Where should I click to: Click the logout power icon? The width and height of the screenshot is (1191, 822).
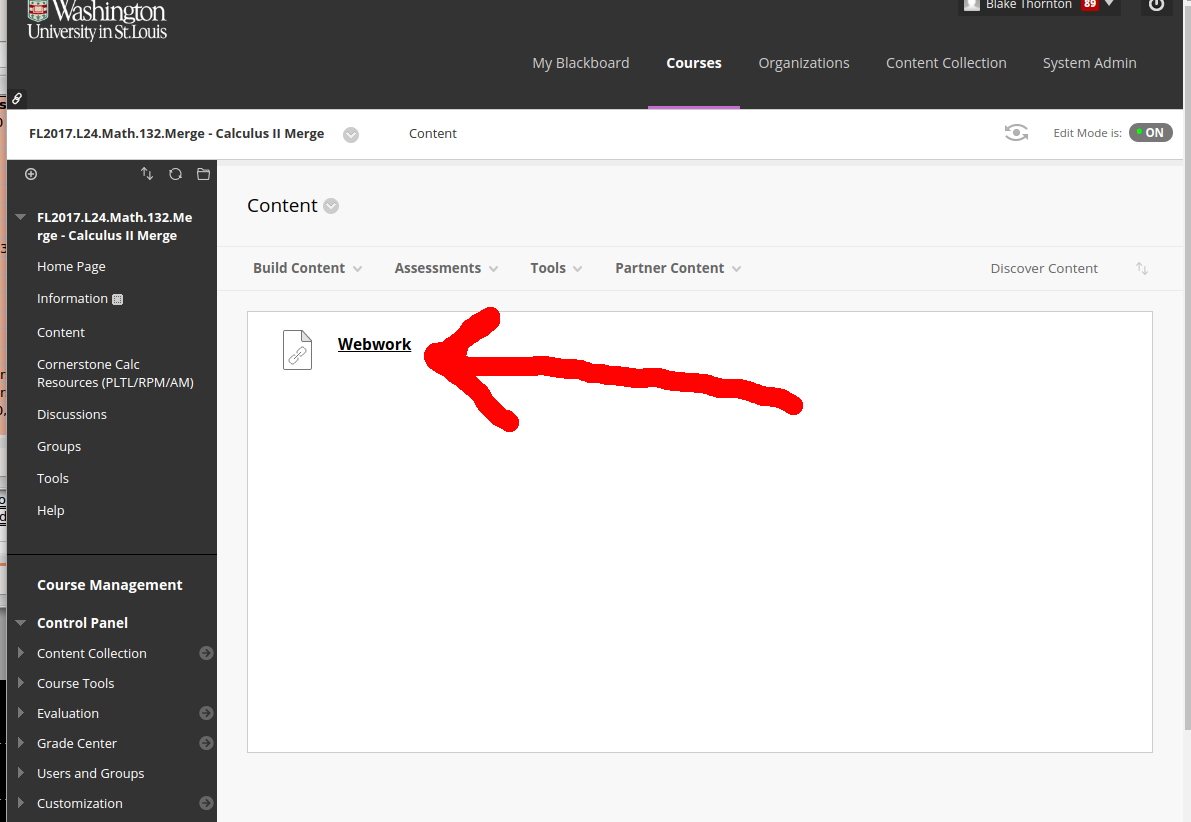click(x=1156, y=5)
